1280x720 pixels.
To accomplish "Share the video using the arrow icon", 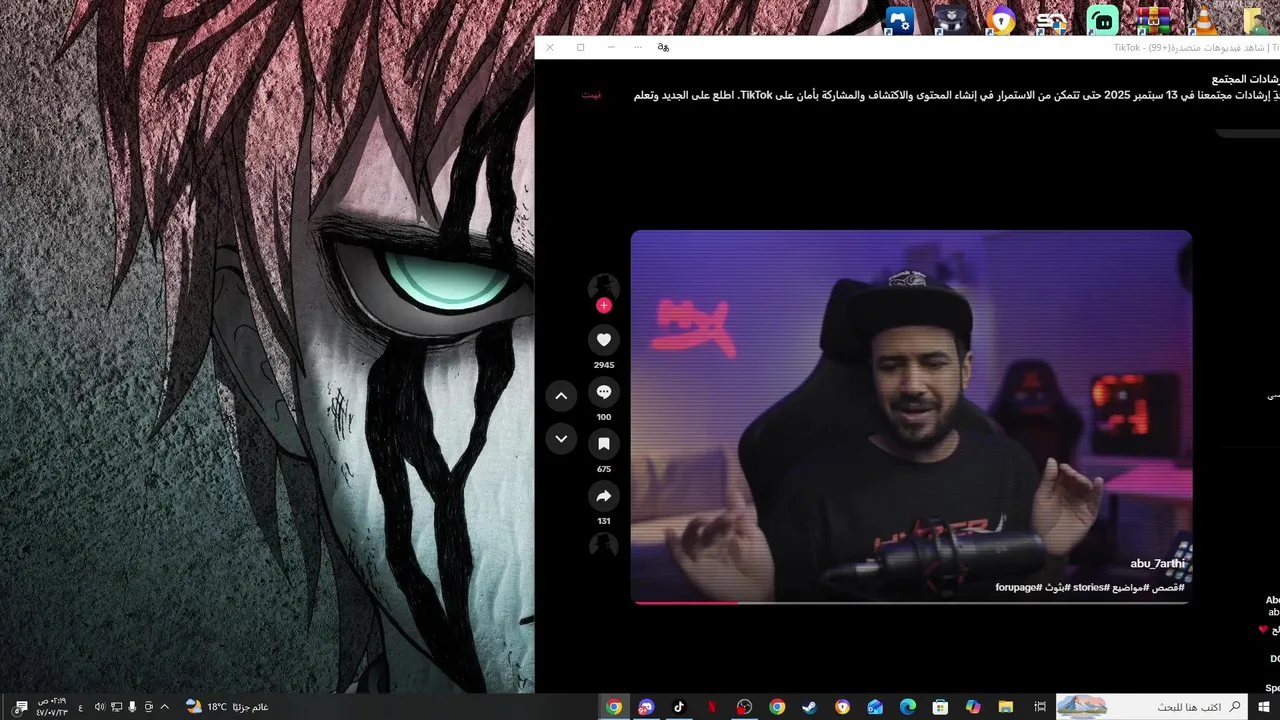I will tap(604, 496).
